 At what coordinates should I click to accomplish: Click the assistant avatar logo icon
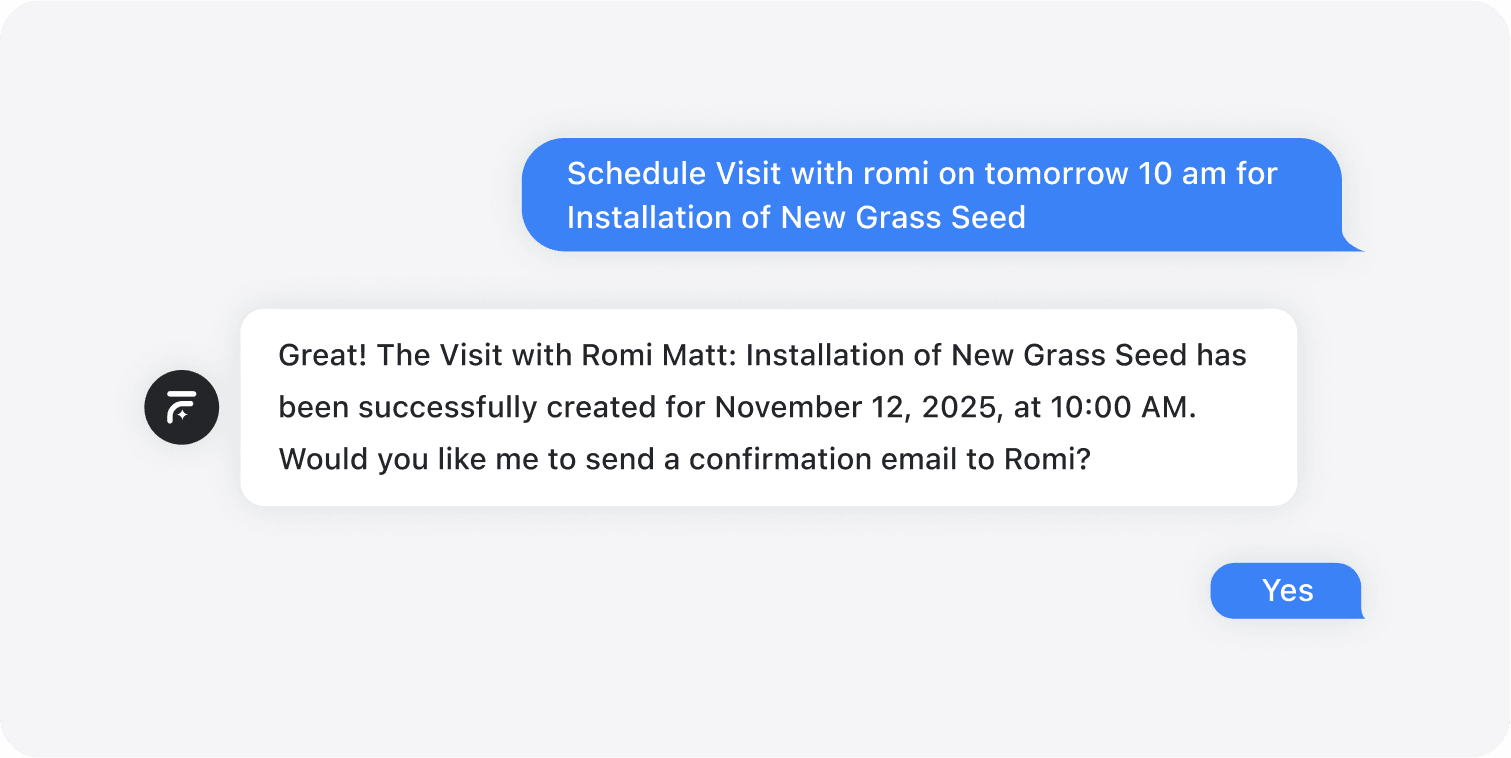click(181, 407)
